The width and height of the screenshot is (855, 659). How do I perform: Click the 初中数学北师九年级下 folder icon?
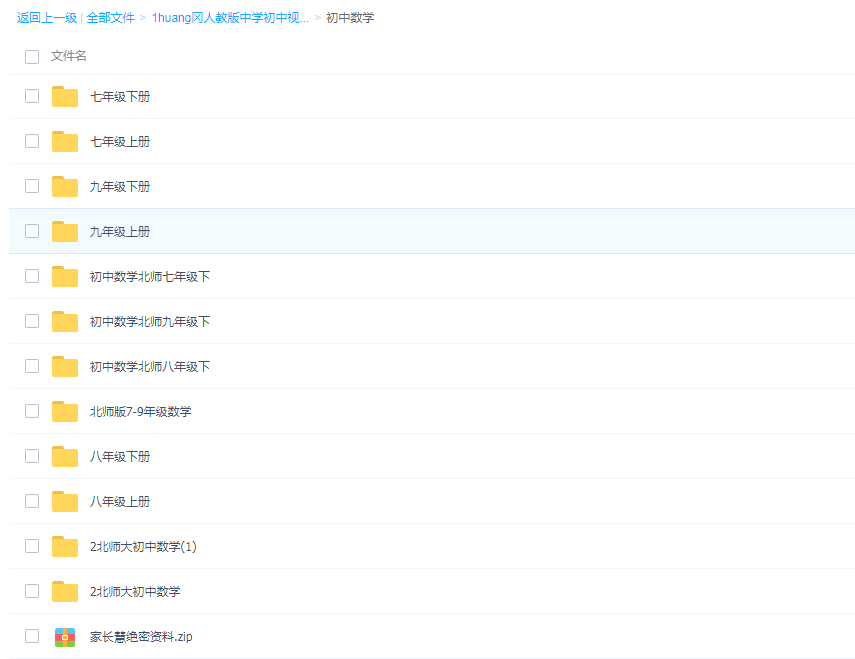point(64,321)
